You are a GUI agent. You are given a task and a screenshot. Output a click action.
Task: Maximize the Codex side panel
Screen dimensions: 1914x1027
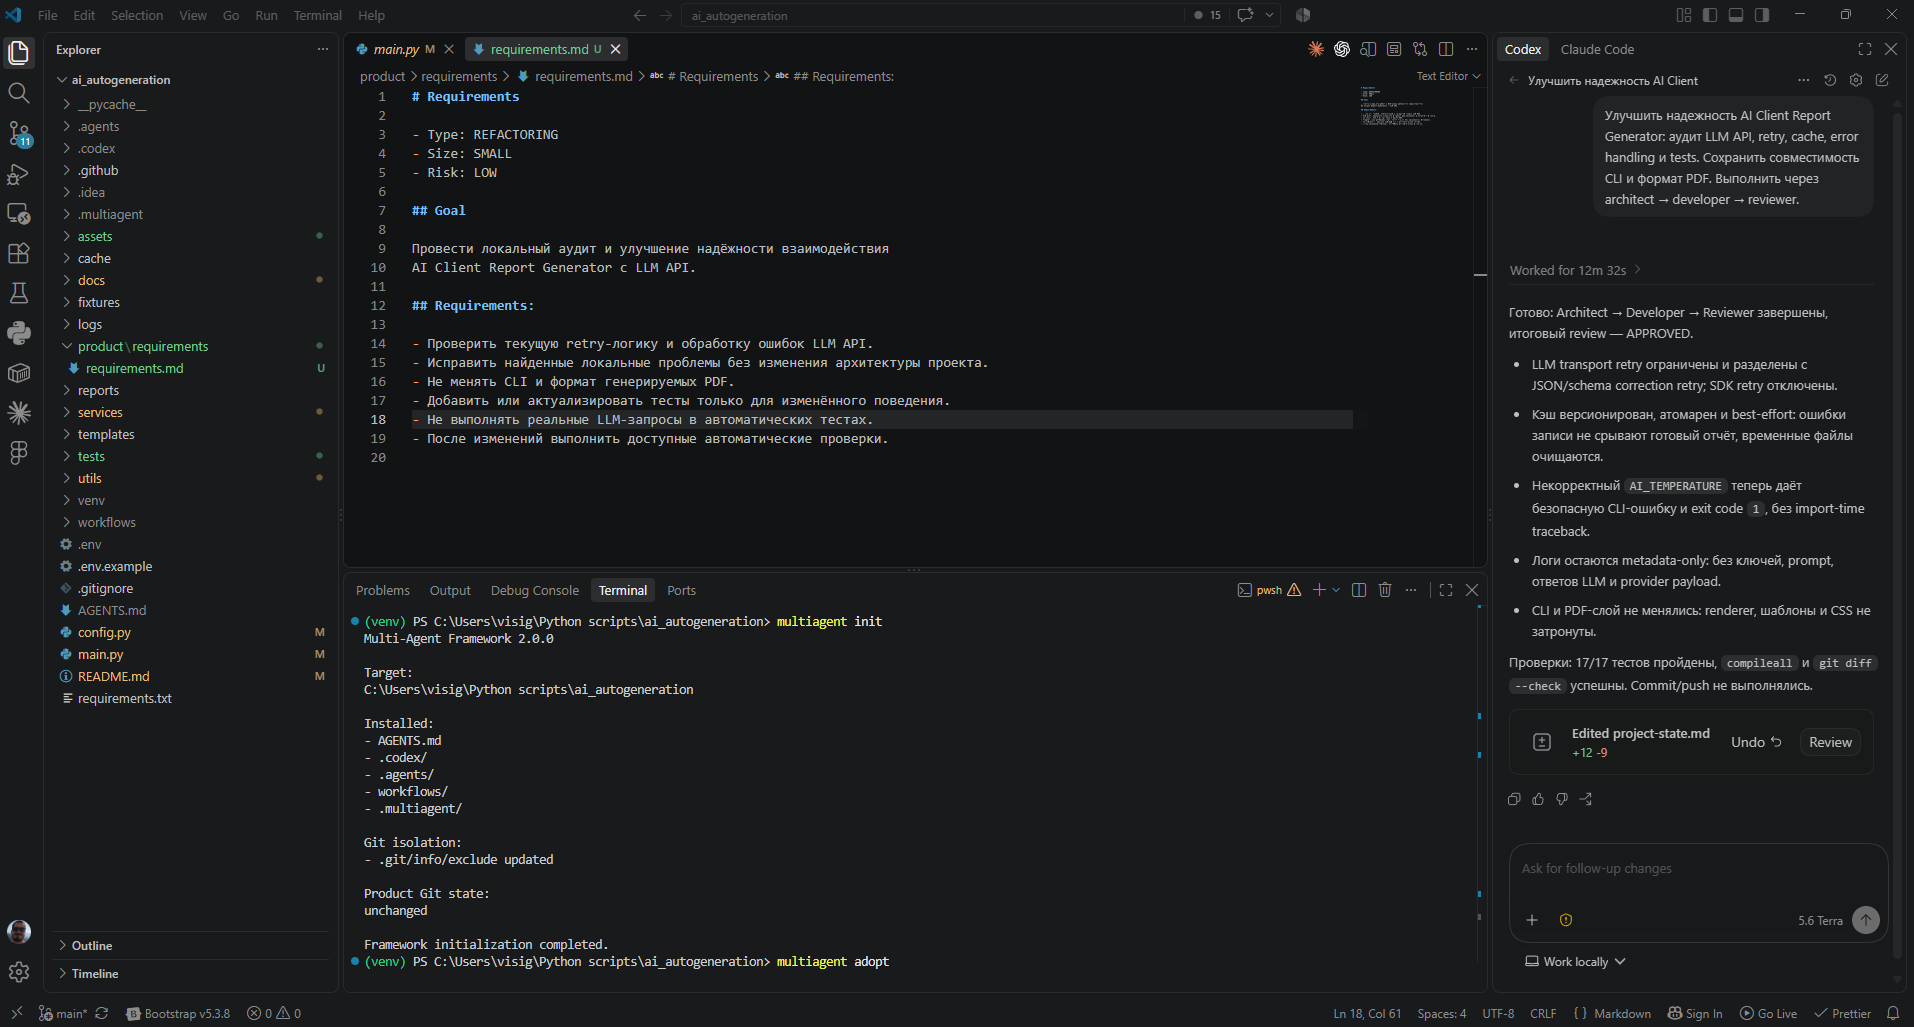pyautogui.click(x=1865, y=49)
